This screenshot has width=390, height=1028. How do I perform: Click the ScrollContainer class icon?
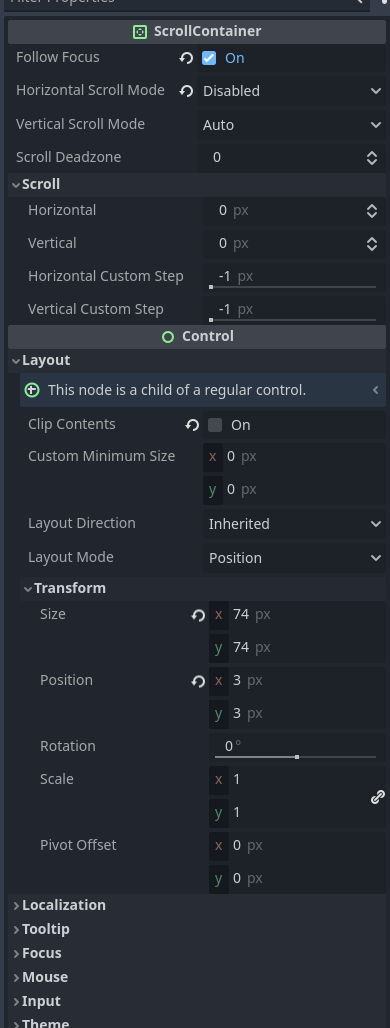tap(140, 31)
